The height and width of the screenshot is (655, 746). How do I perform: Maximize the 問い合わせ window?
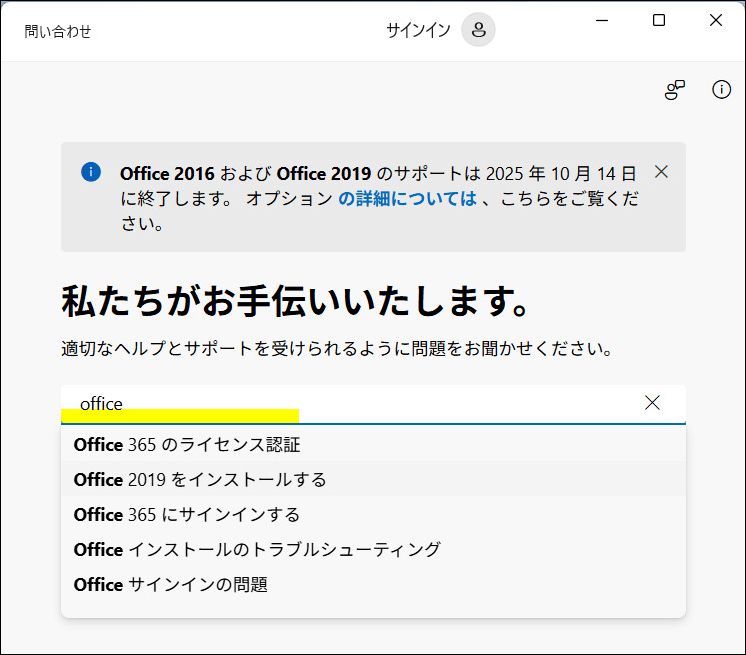[659, 20]
